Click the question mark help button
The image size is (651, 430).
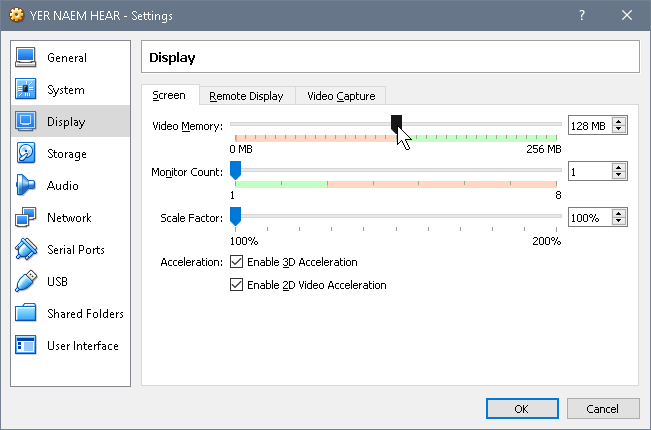point(582,15)
